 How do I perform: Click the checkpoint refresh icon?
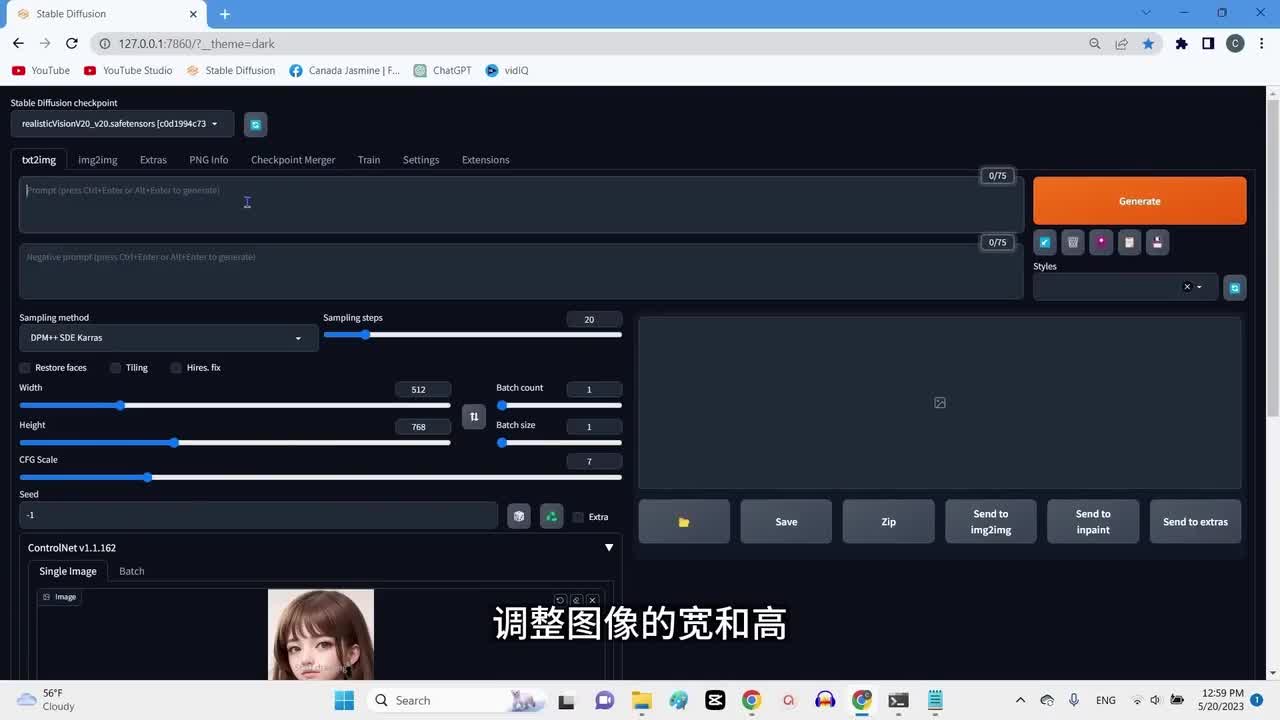tap(255, 124)
